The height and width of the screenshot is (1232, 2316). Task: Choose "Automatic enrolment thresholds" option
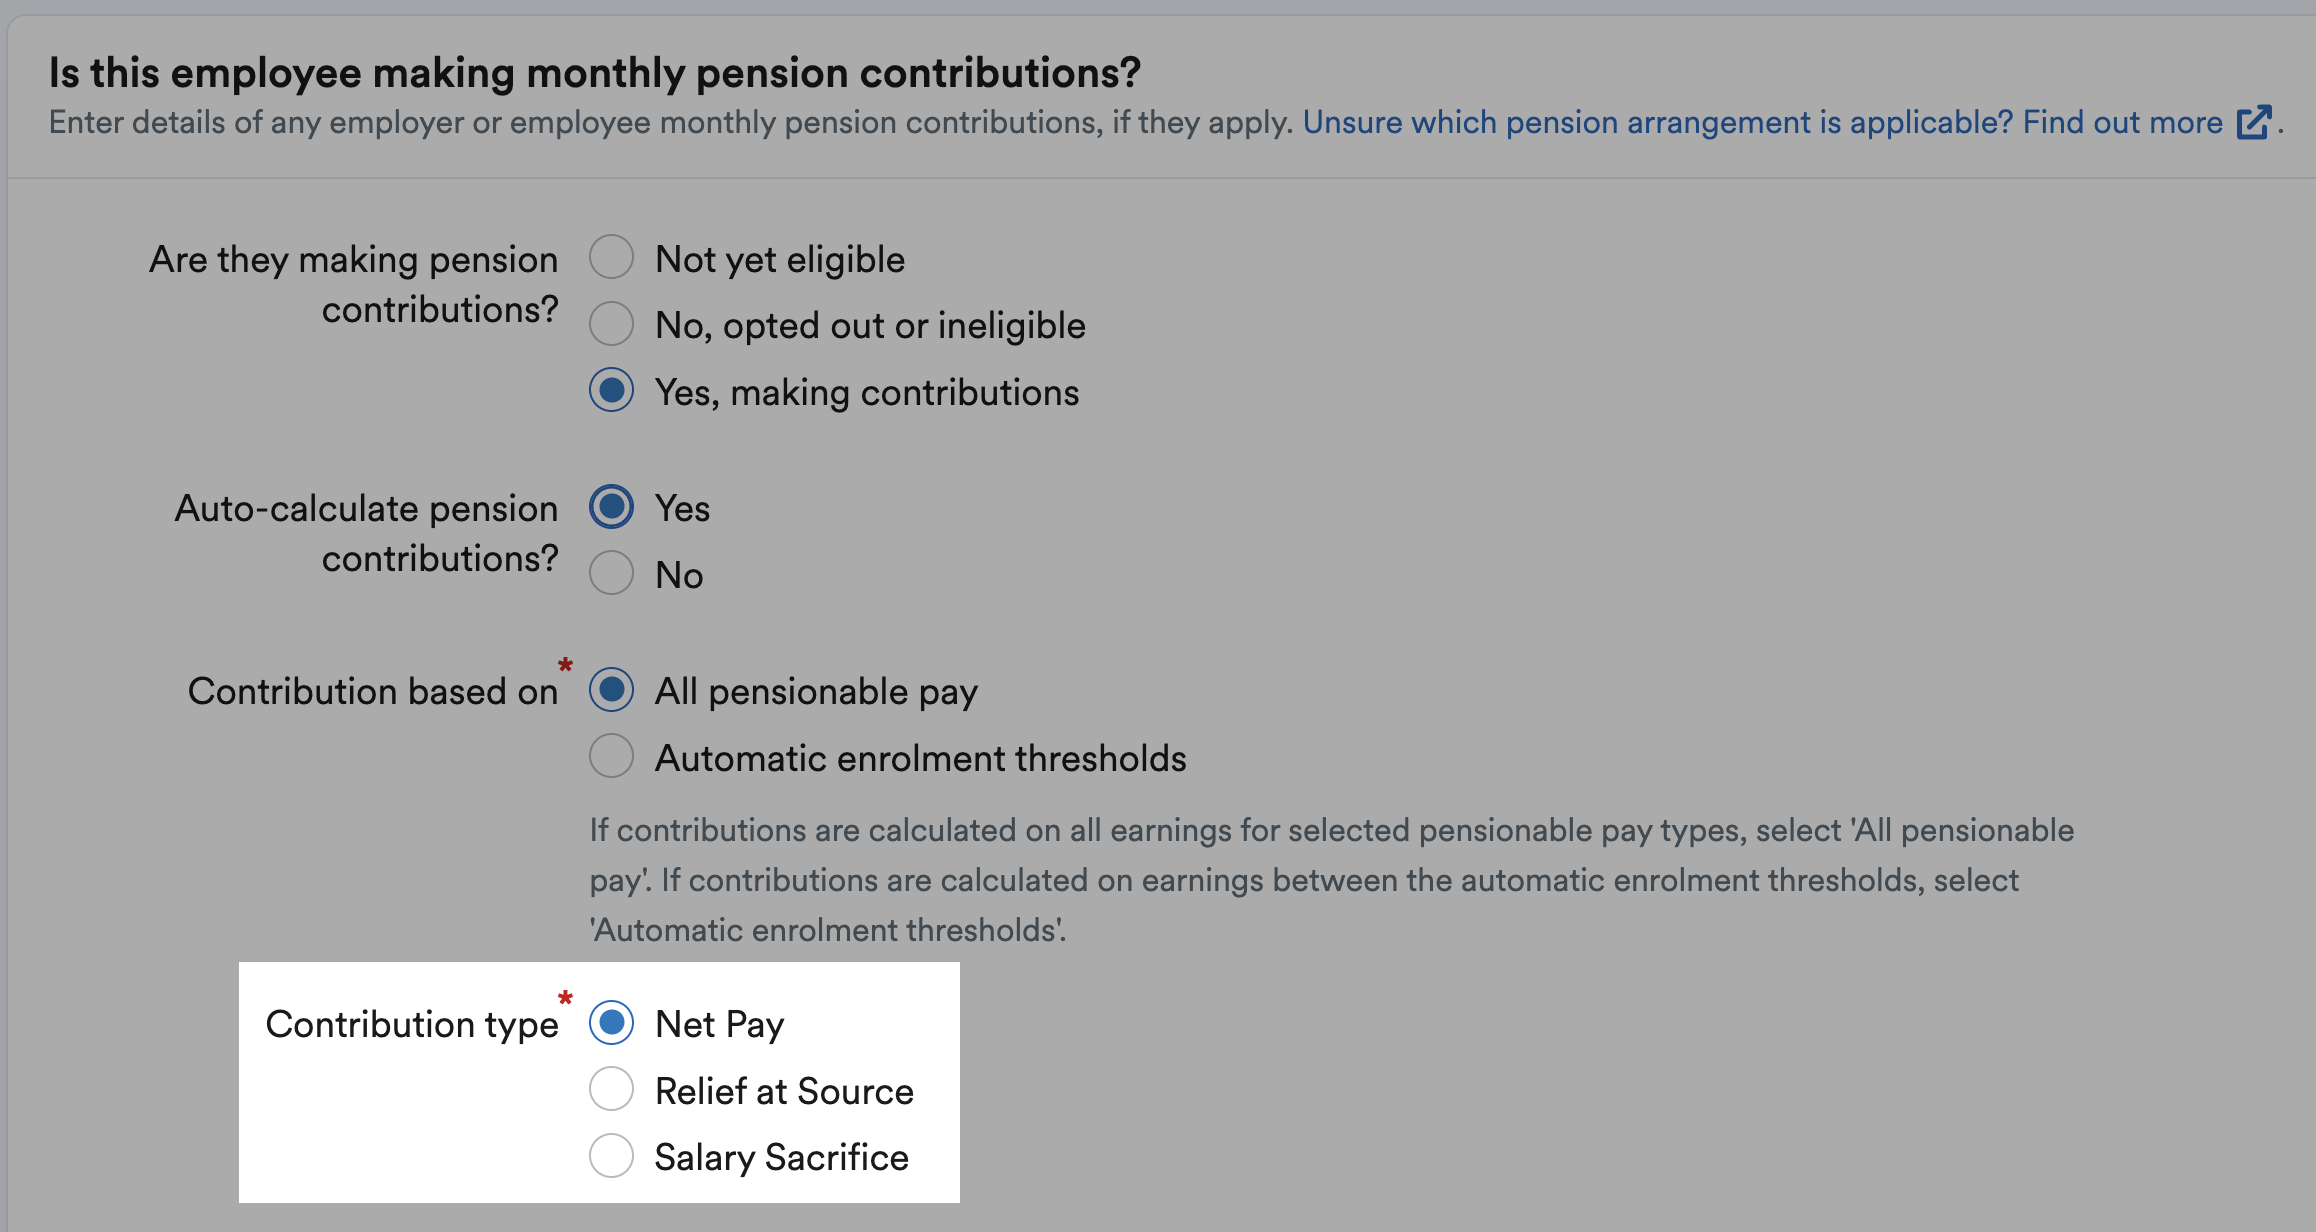click(x=611, y=755)
